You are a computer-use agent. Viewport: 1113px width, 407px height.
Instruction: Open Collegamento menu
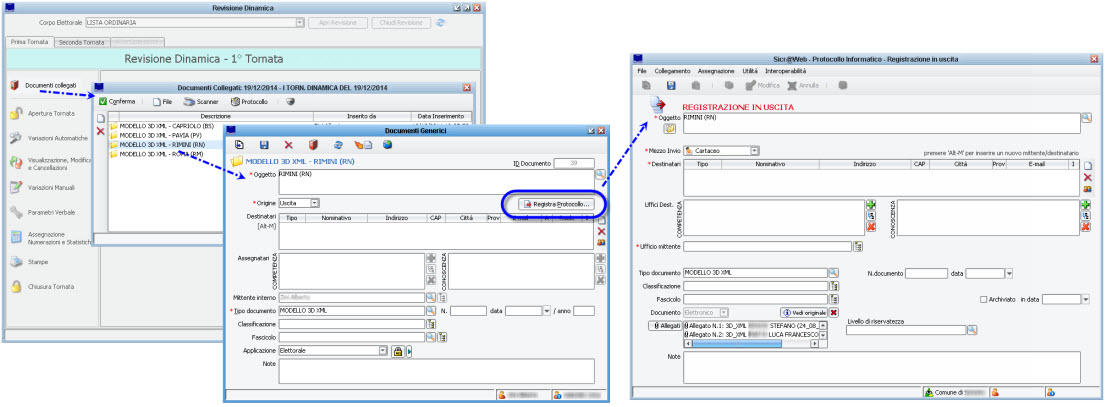[673, 72]
